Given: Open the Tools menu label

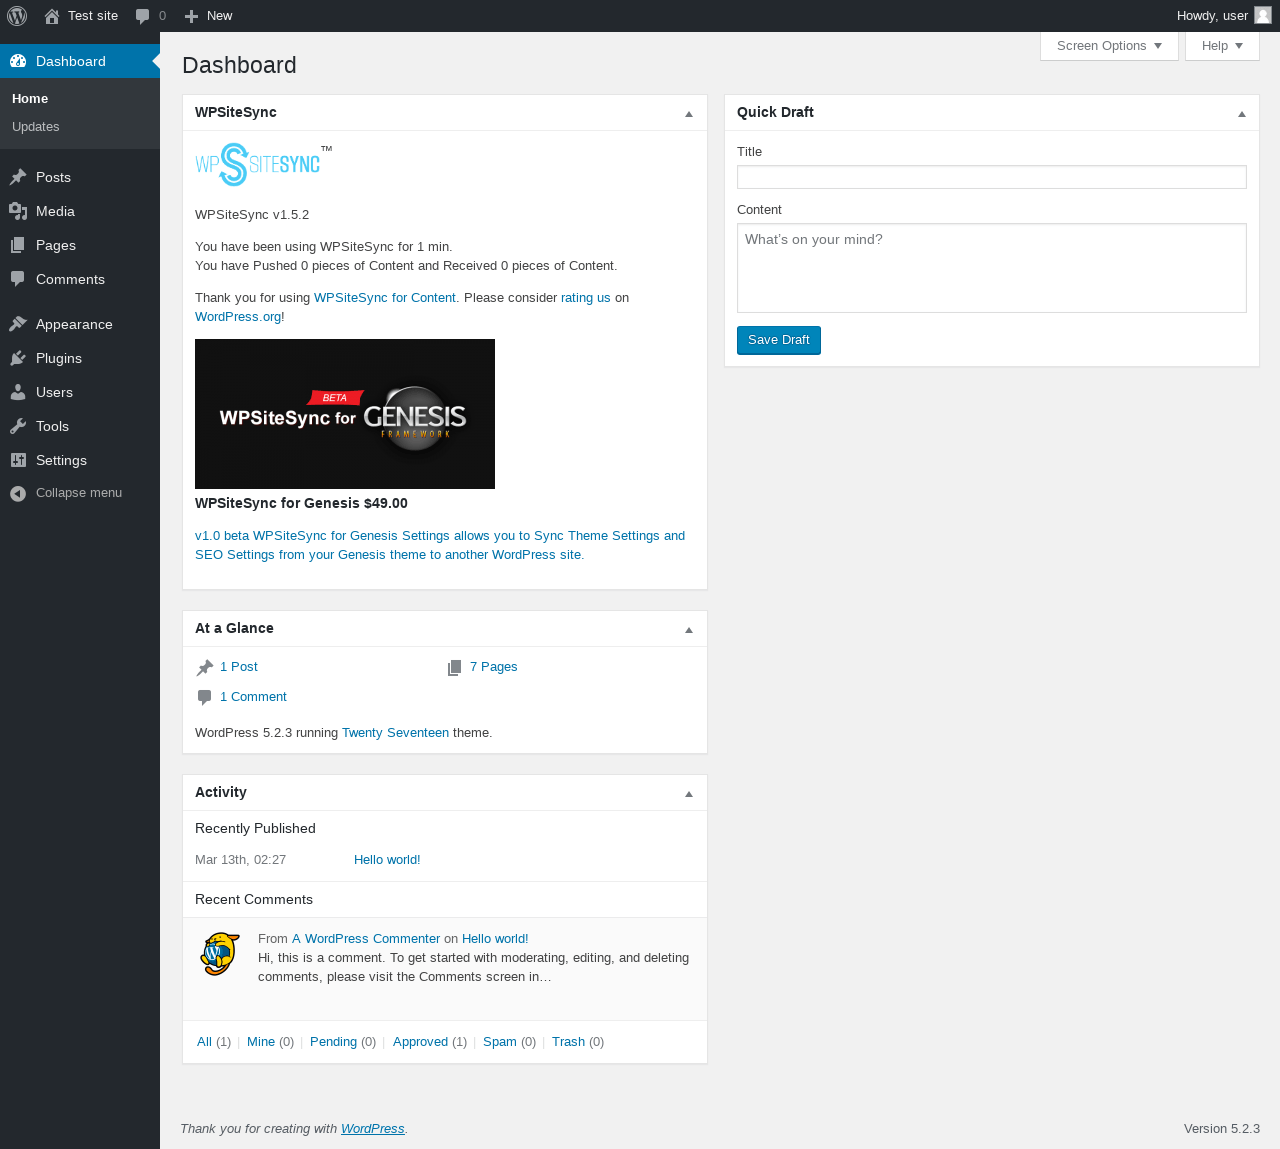Looking at the screenshot, I should coord(52,426).
